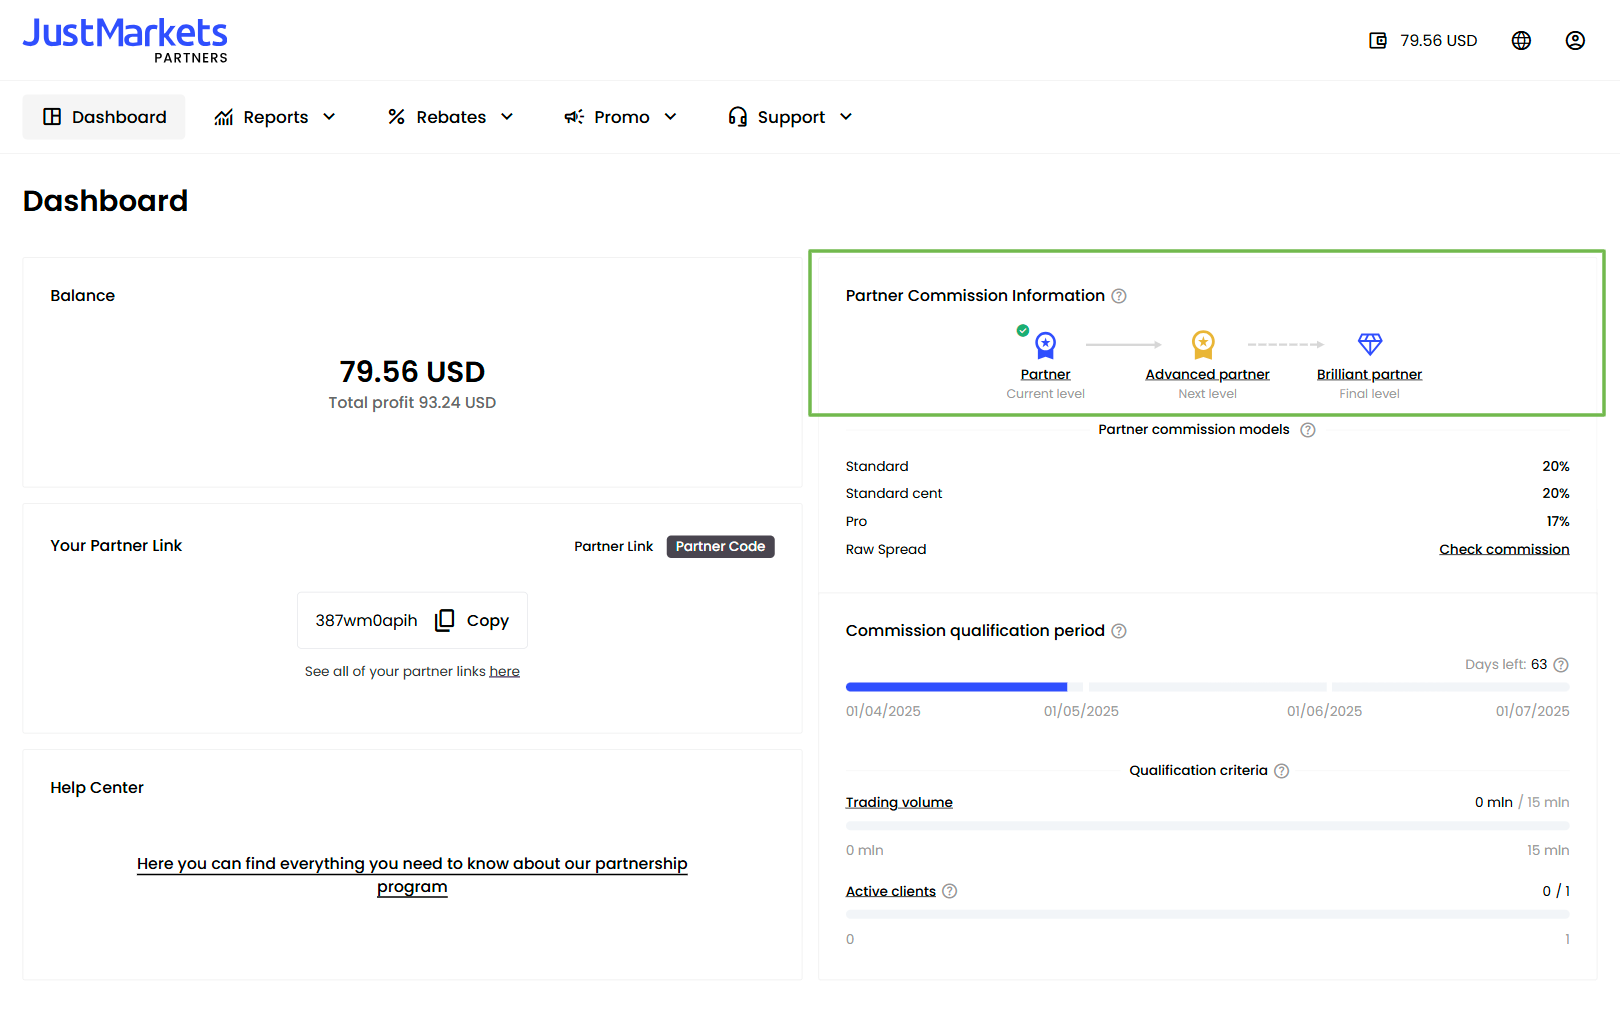Screen dimensions: 1620x1012
Task: Click the Support headset icon
Action: [x=738, y=117]
